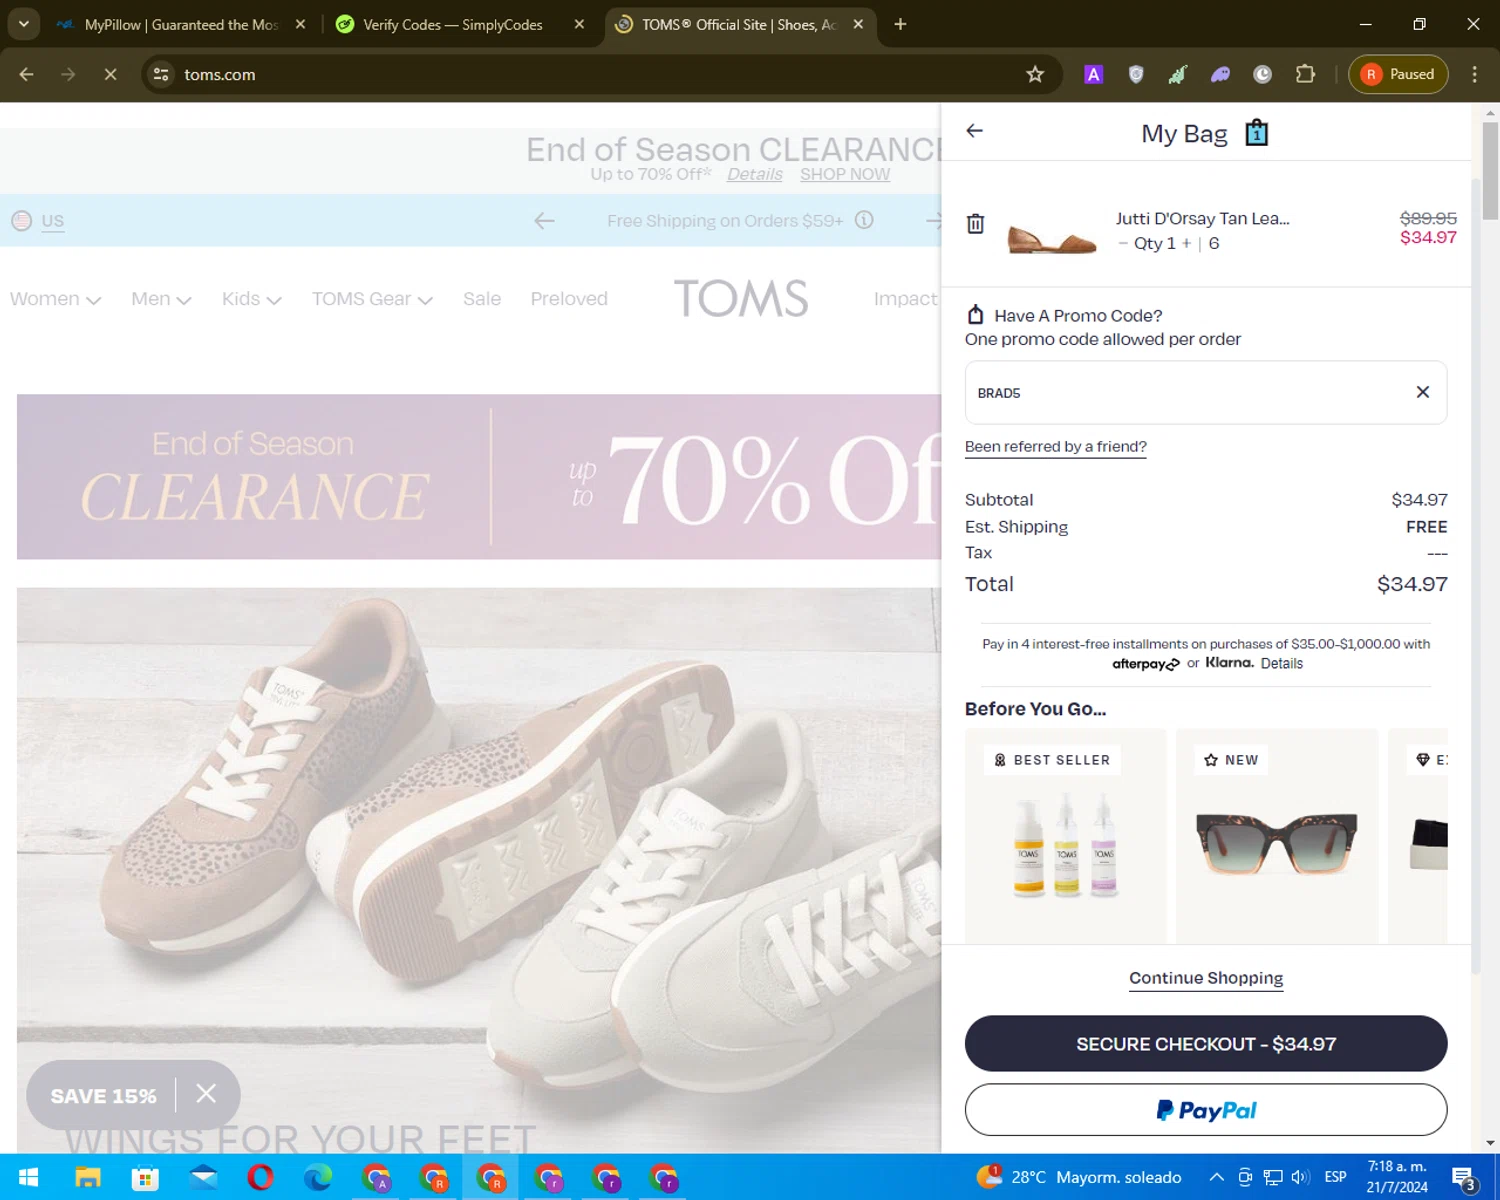Open Afterpay/Klarna Details link
This screenshot has width=1500, height=1200.
pyautogui.click(x=1281, y=663)
